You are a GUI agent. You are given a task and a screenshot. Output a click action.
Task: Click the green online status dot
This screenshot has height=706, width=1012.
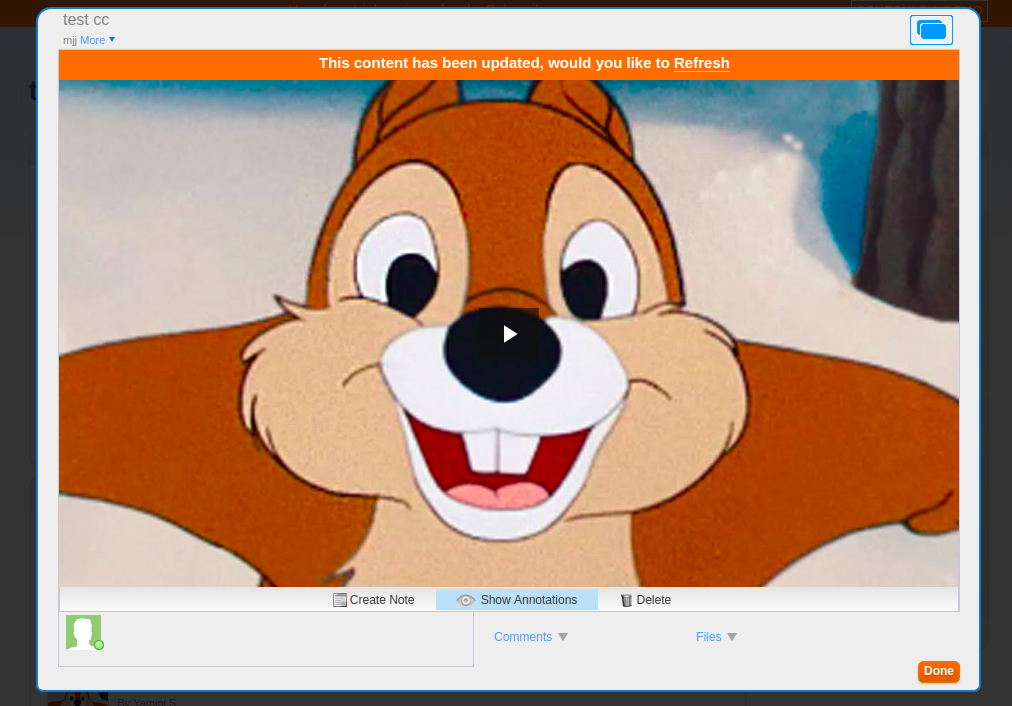pos(99,645)
